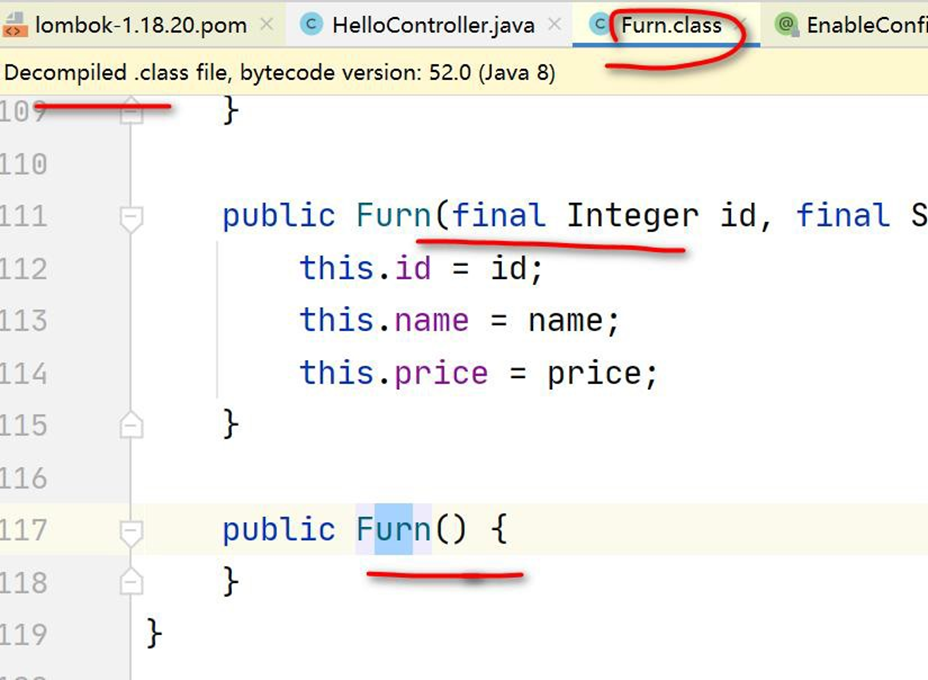The height and width of the screenshot is (680, 928).
Task: Click the decompiled .class file banner
Action: point(280,73)
